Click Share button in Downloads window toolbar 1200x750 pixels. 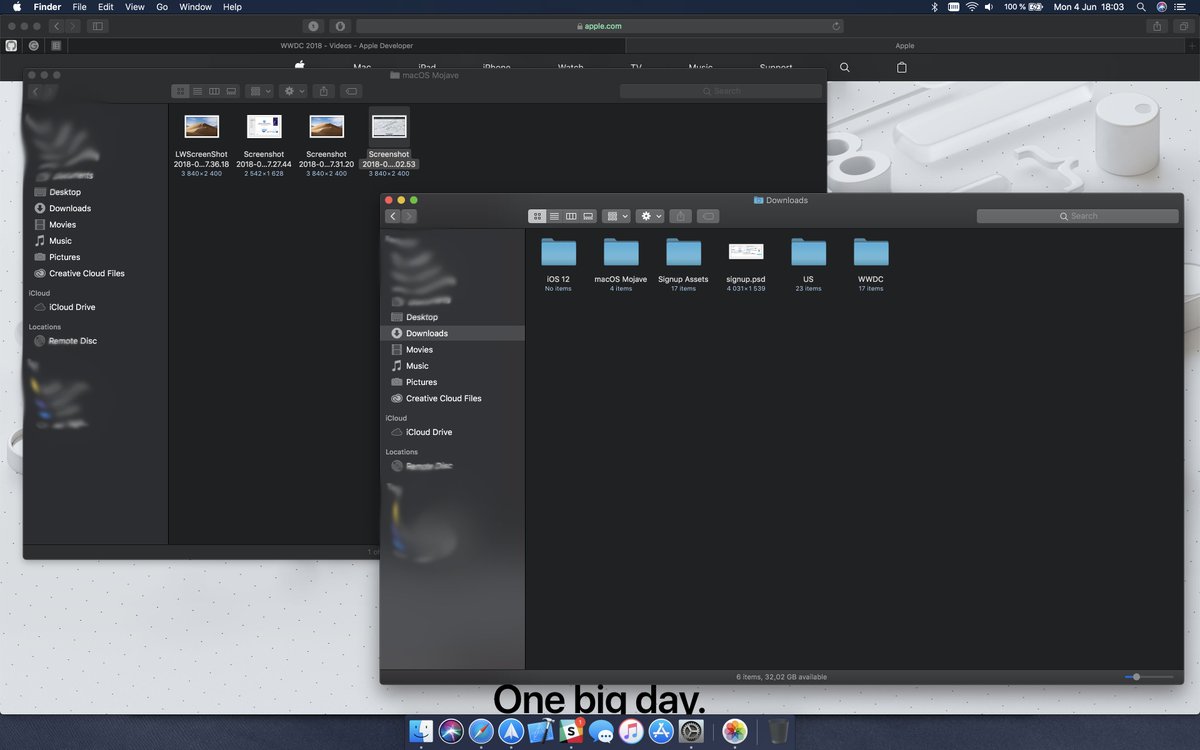pos(680,216)
